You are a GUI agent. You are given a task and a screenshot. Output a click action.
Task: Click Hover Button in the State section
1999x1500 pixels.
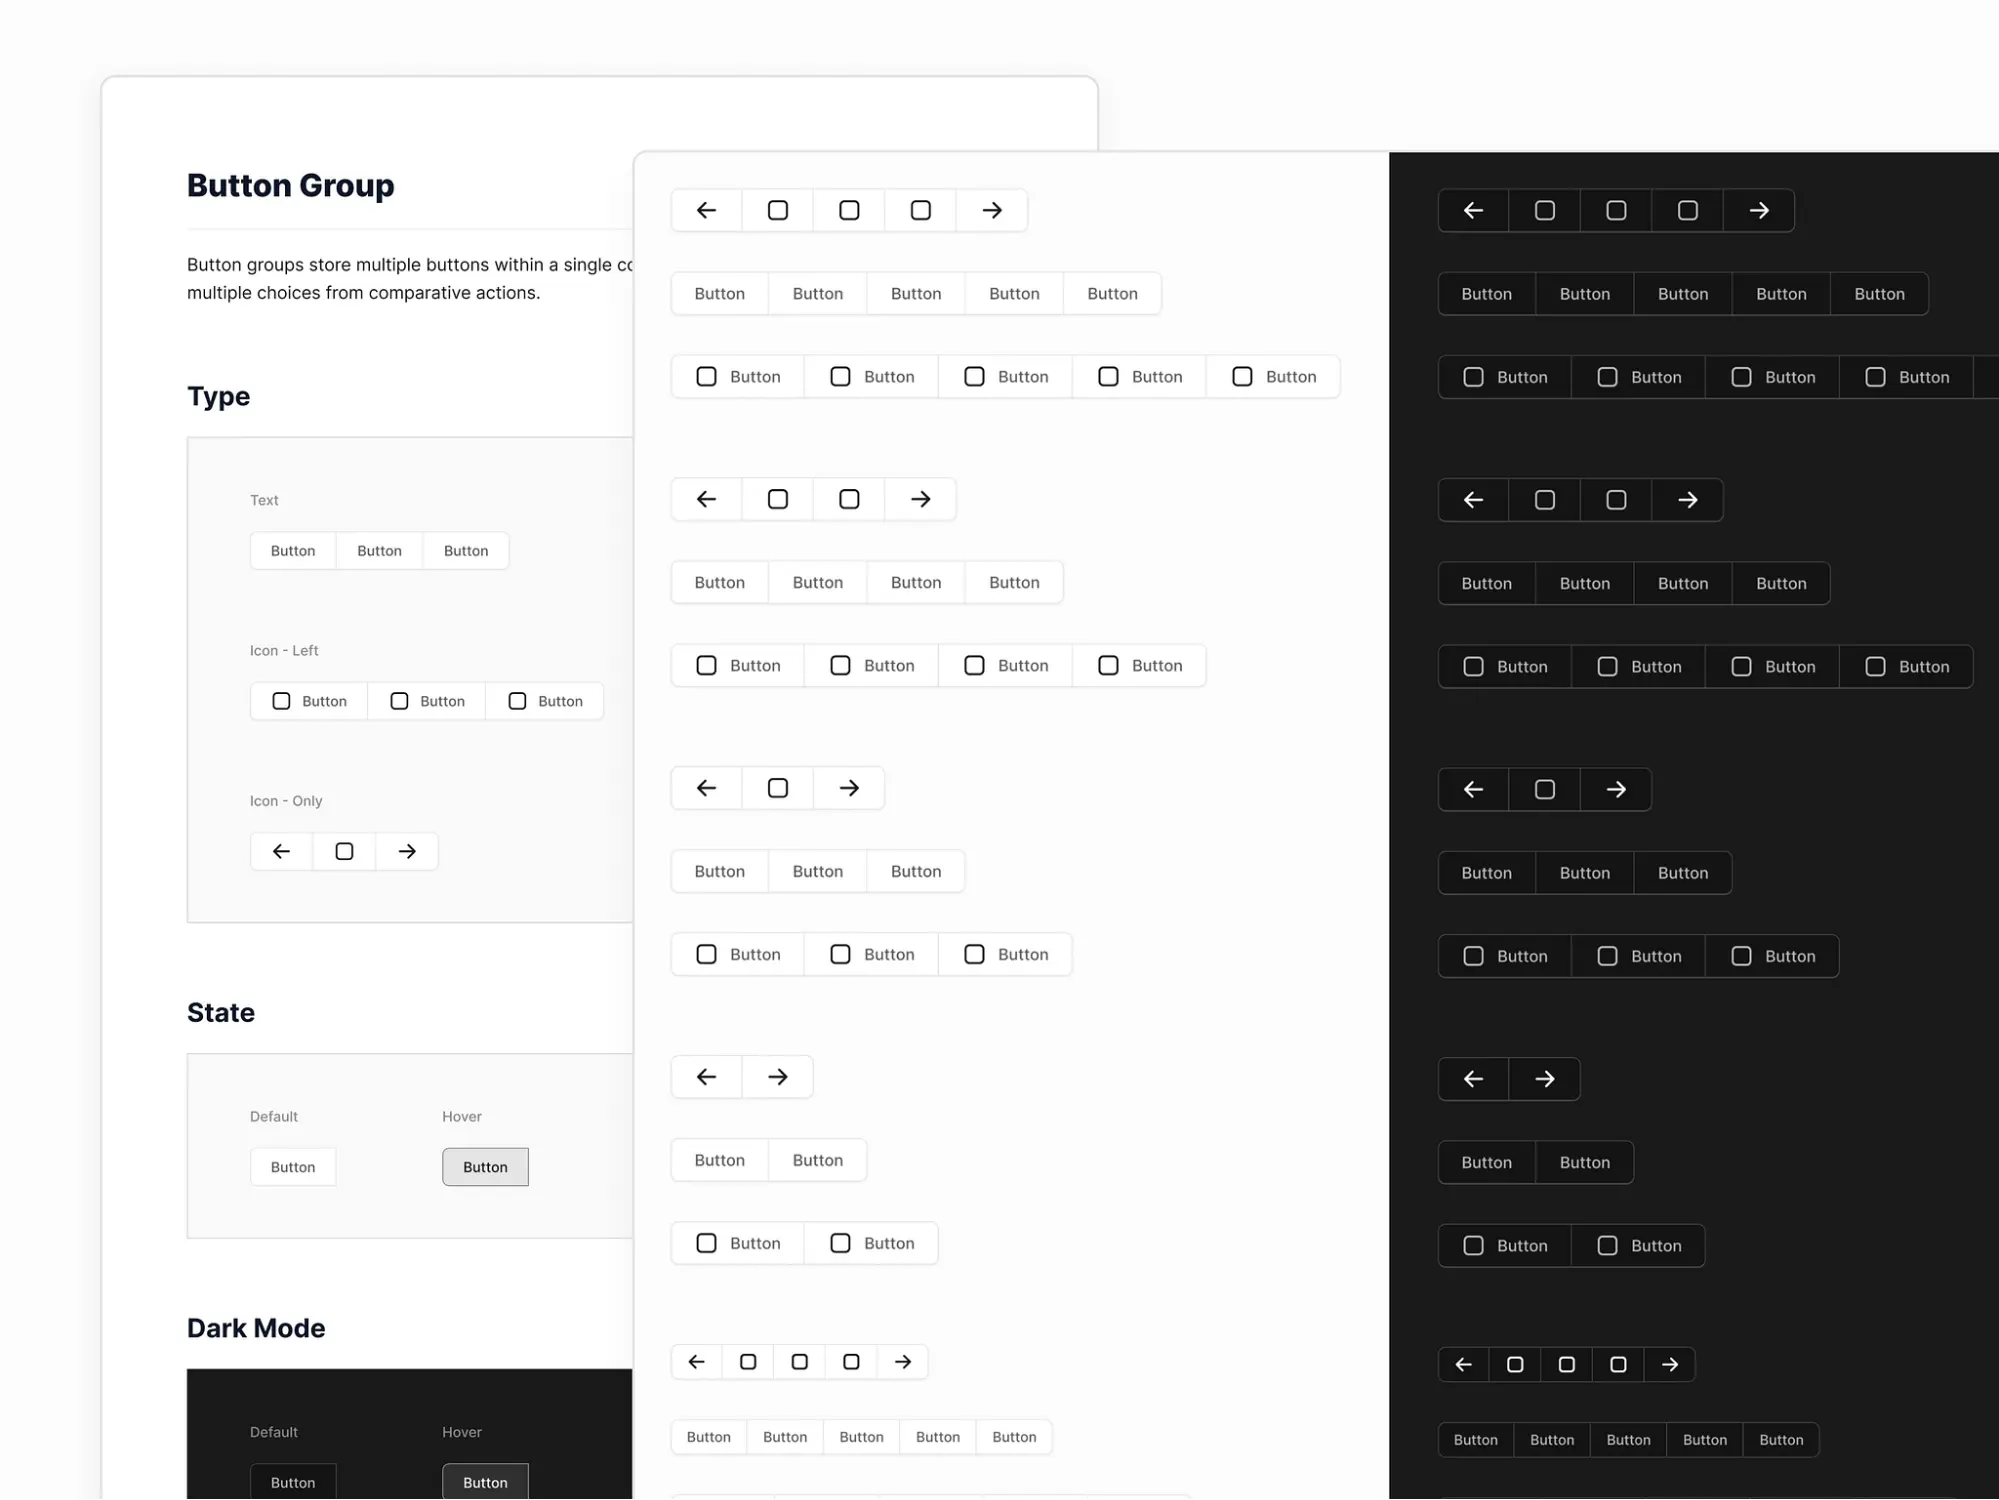point(485,1167)
